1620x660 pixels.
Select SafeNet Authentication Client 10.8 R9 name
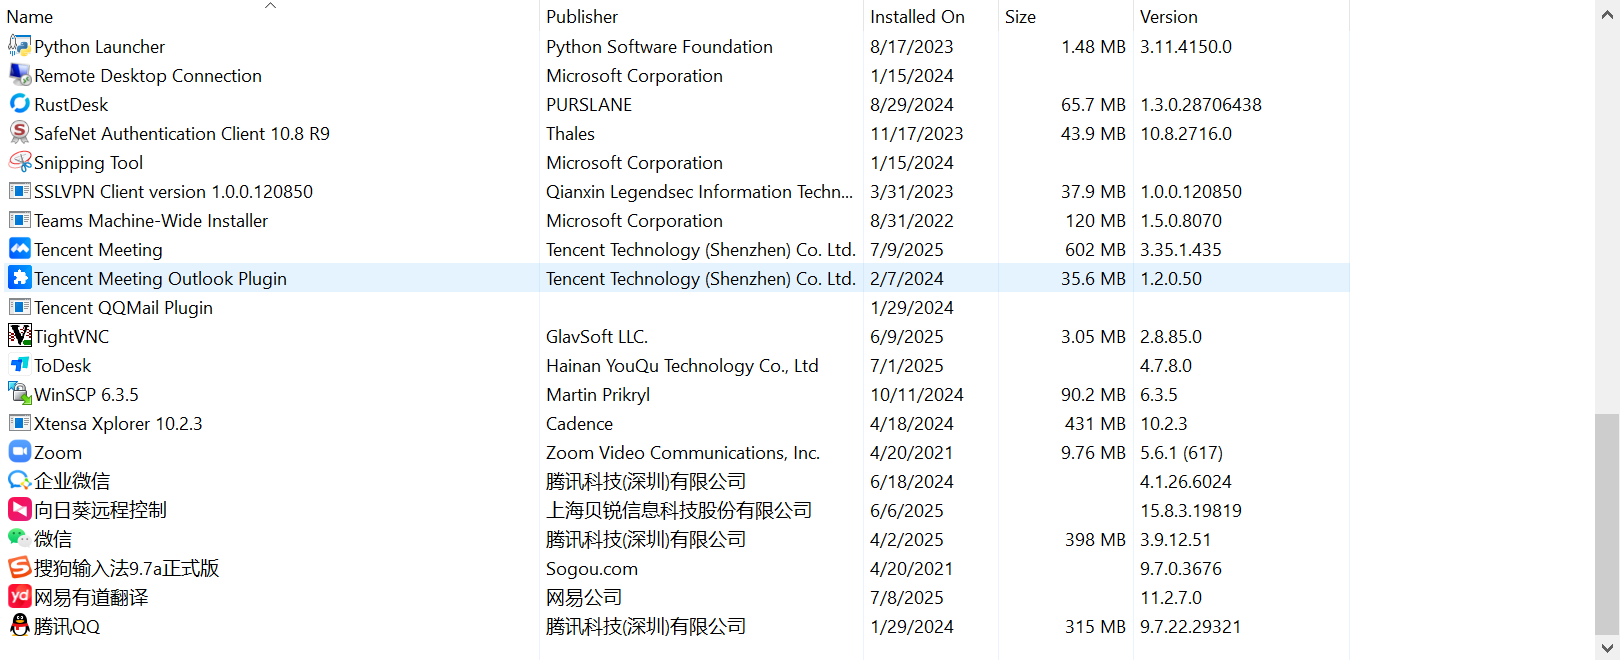tap(182, 134)
